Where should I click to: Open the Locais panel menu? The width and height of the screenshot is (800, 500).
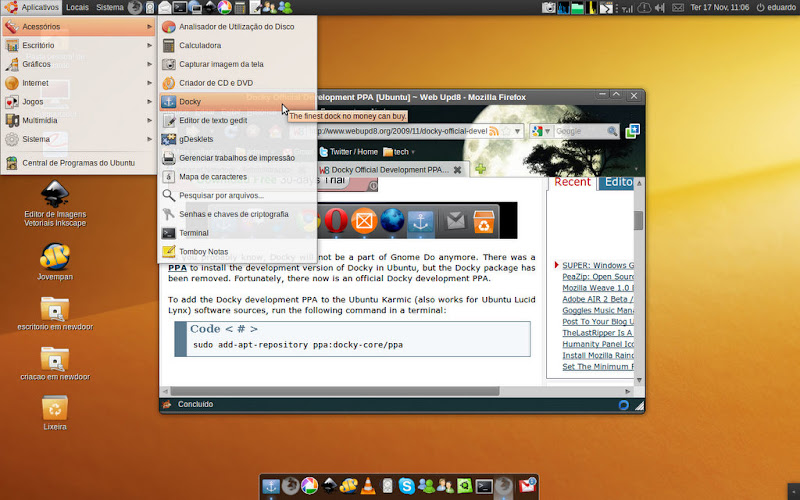tap(77, 7)
